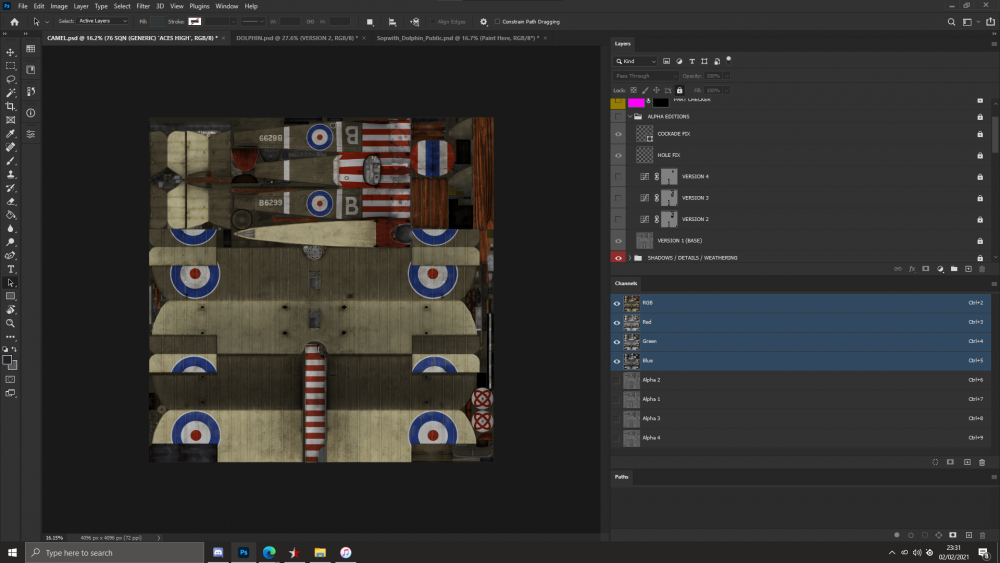The image size is (1000, 563).
Task: Expand the SHADOWS / DETAILS / WEATHERING group
Action: [629, 258]
